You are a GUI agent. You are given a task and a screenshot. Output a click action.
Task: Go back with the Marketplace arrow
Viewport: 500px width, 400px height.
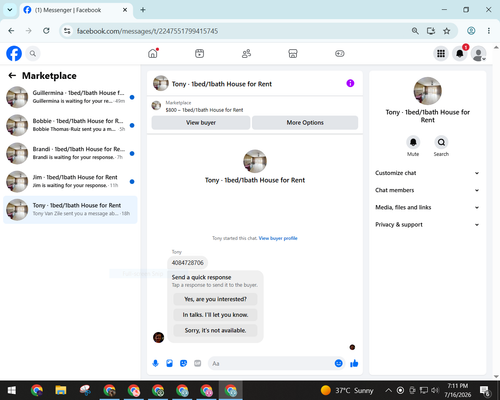(12, 76)
